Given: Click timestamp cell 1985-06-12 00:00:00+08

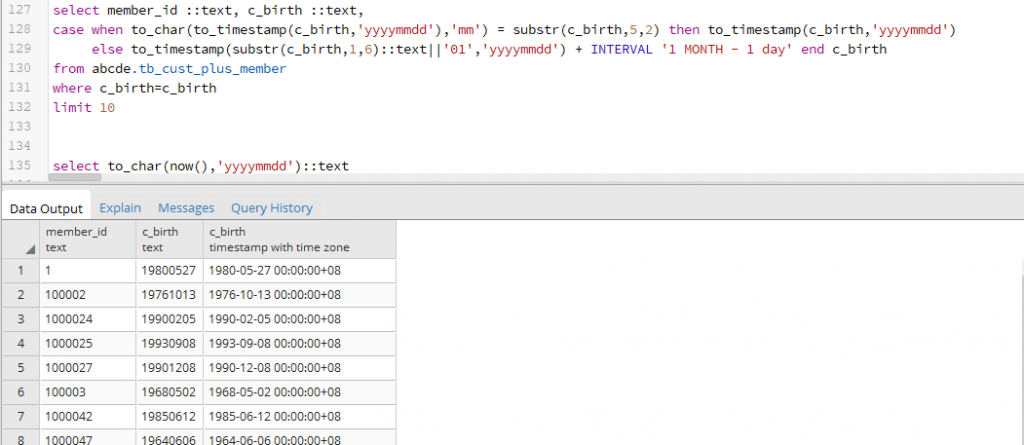Looking at the screenshot, I should [x=300, y=416].
